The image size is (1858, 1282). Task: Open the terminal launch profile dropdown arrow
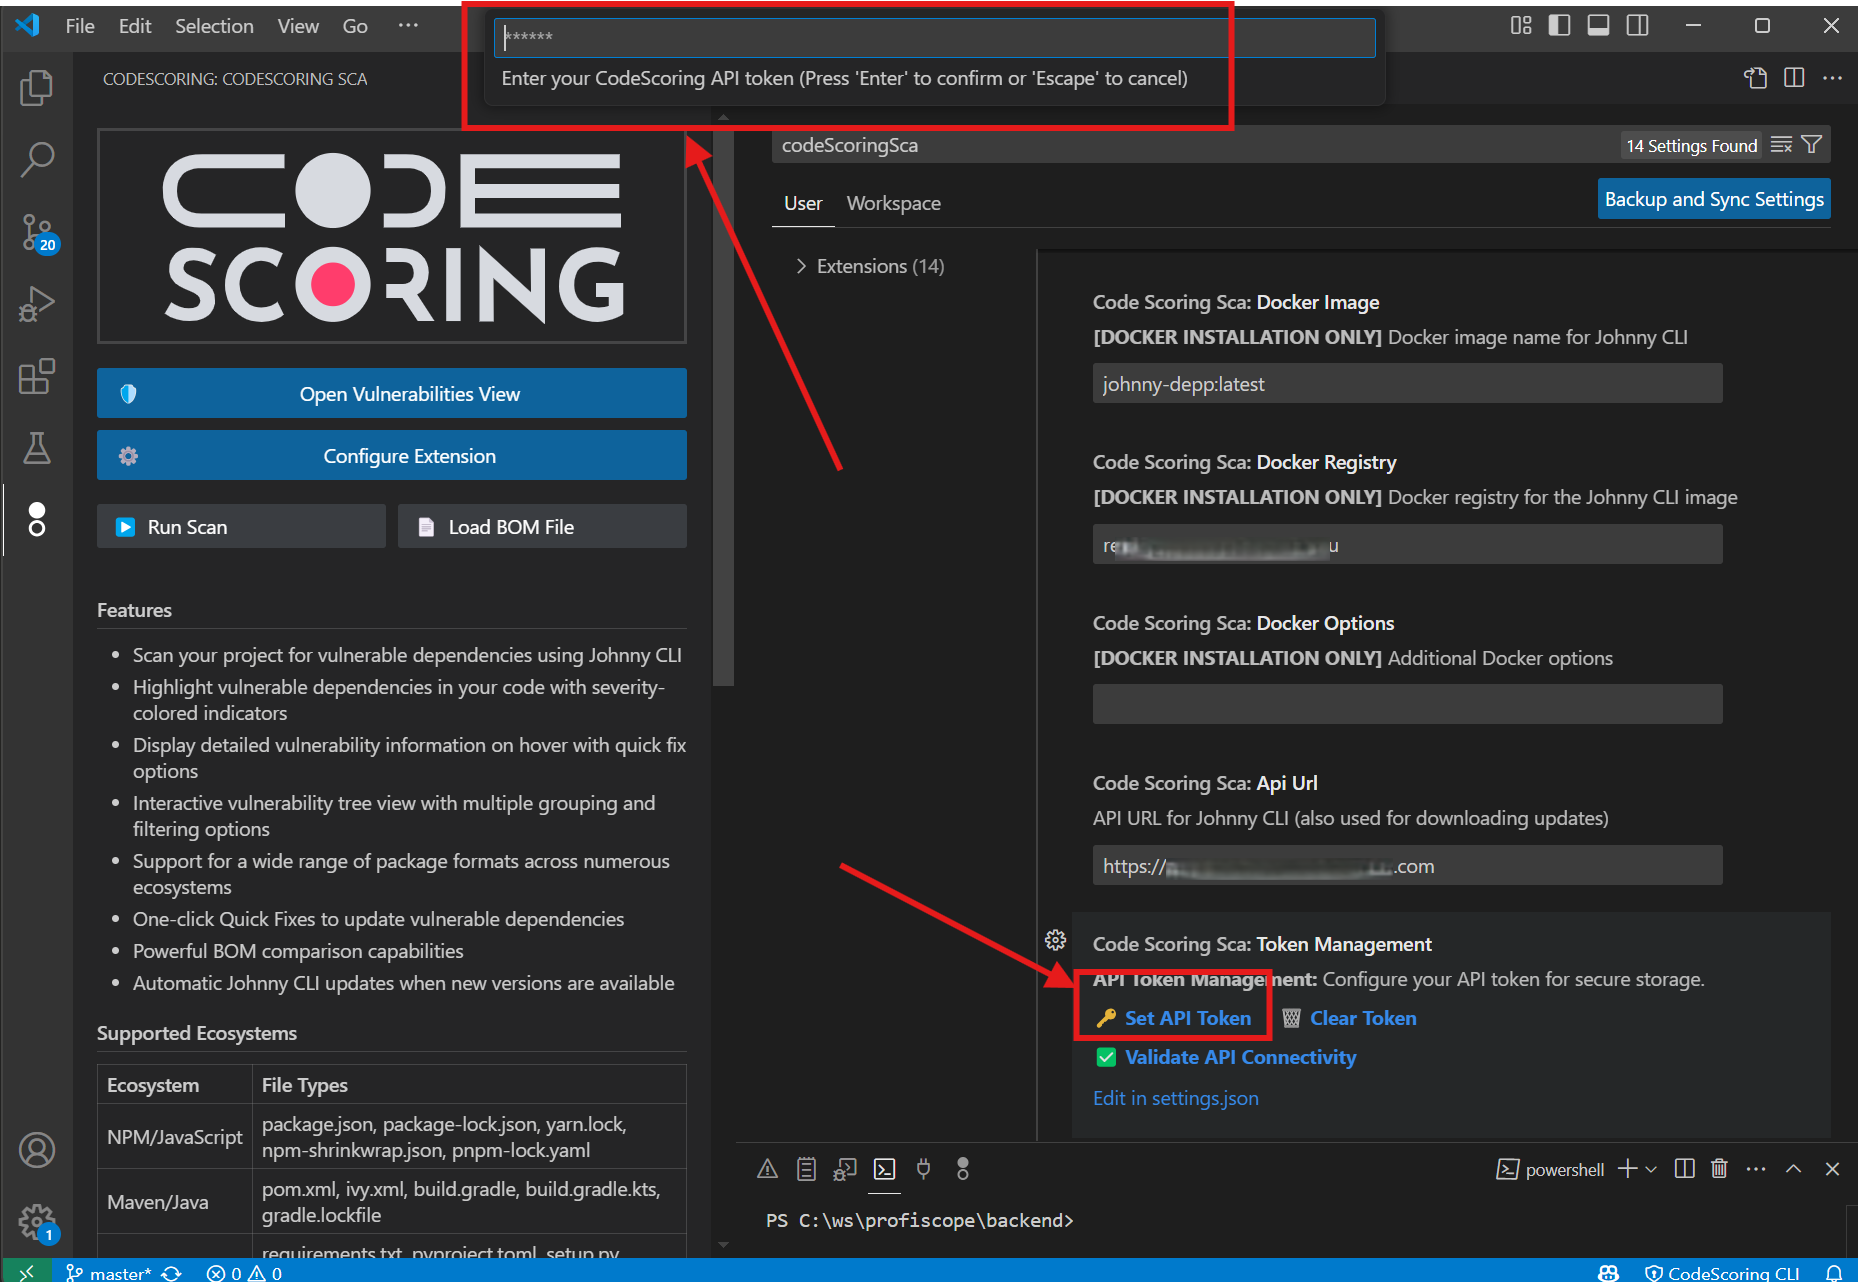[1651, 1169]
